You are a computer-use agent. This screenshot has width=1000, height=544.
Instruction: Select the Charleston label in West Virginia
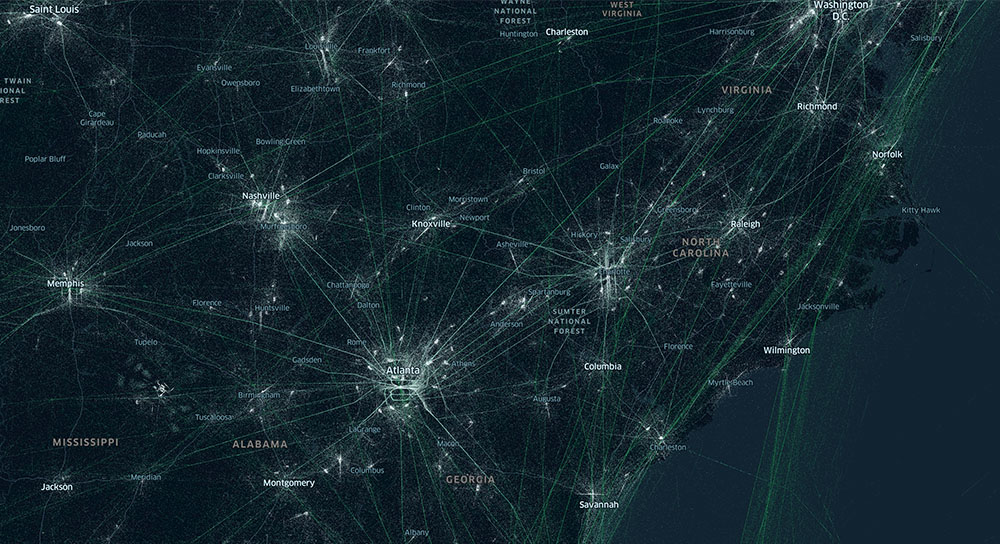click(x=567, y=31)
